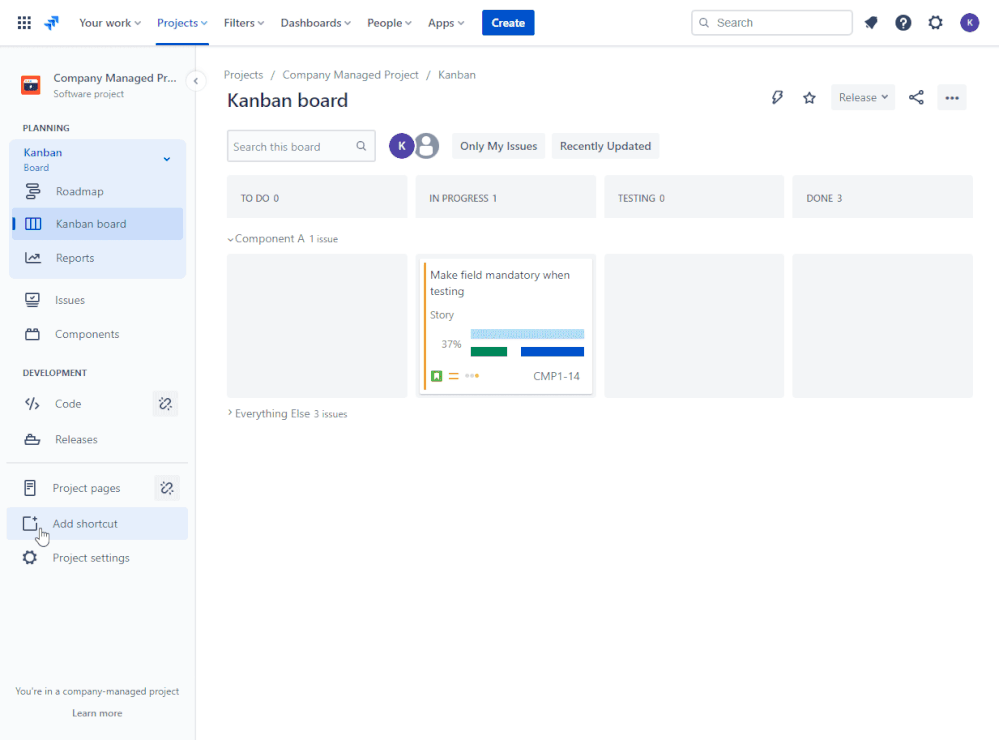Collapse the Component A swimlane
This screenshot has height=740, width=999.
pyautogui.click(x=231, y=239)
